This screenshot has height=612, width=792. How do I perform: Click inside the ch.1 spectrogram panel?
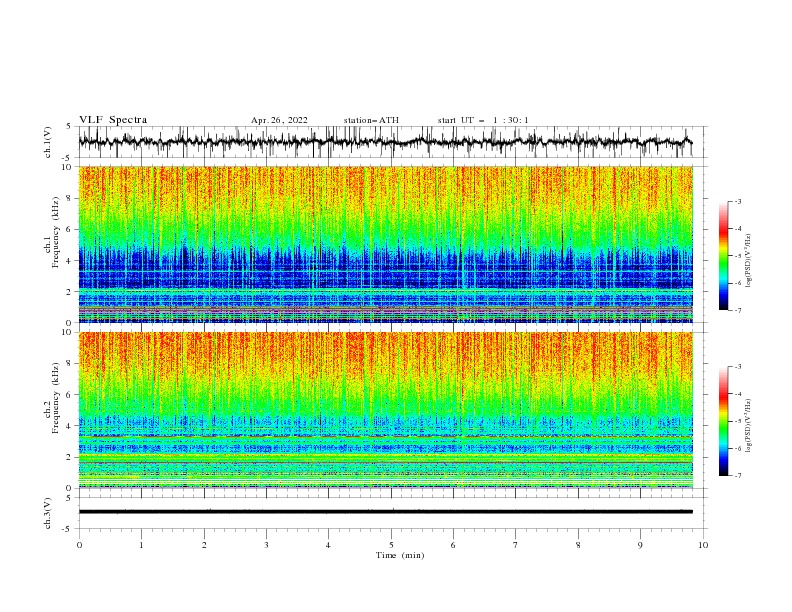point(386,244)
